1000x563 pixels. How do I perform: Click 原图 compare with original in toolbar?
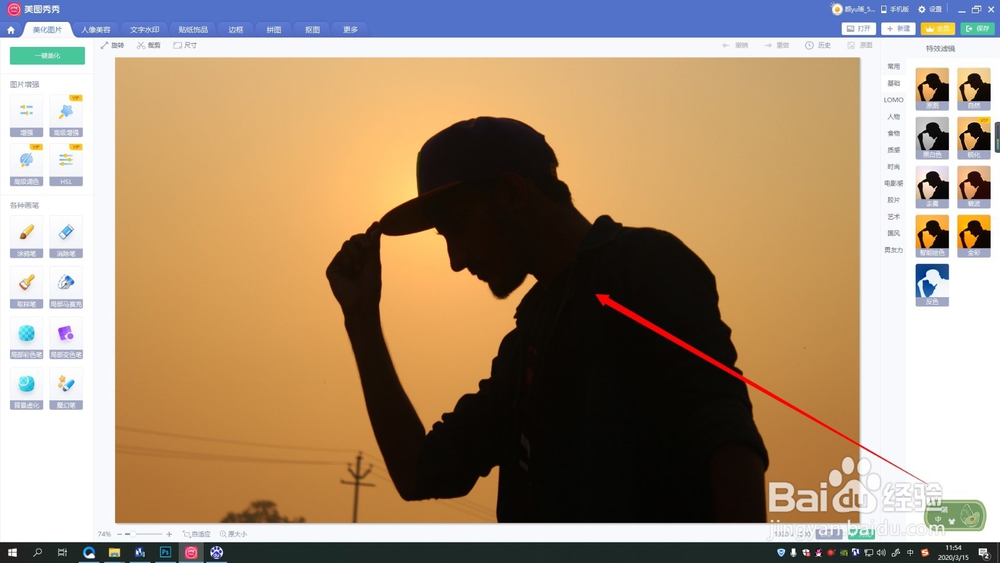tap(860, 45)
